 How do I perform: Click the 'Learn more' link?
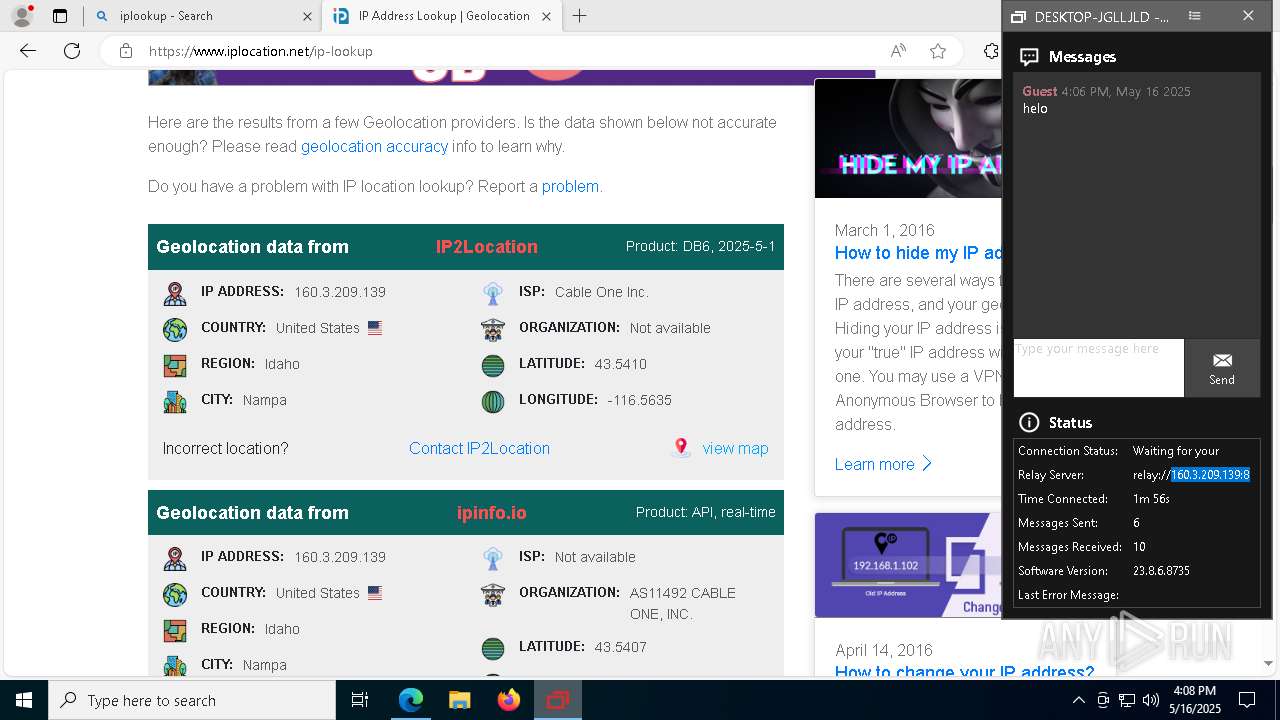pos(884,464)
